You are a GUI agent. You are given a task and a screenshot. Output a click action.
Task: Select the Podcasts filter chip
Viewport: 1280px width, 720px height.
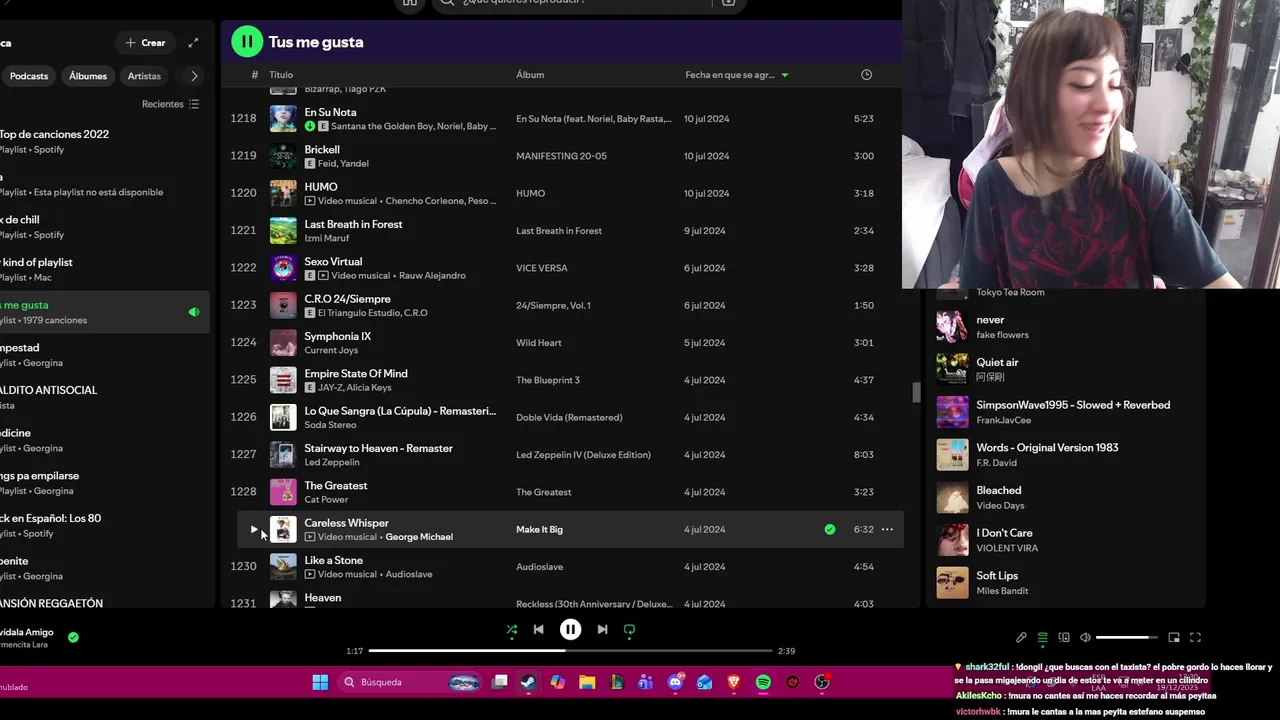(x=29, y=76)
